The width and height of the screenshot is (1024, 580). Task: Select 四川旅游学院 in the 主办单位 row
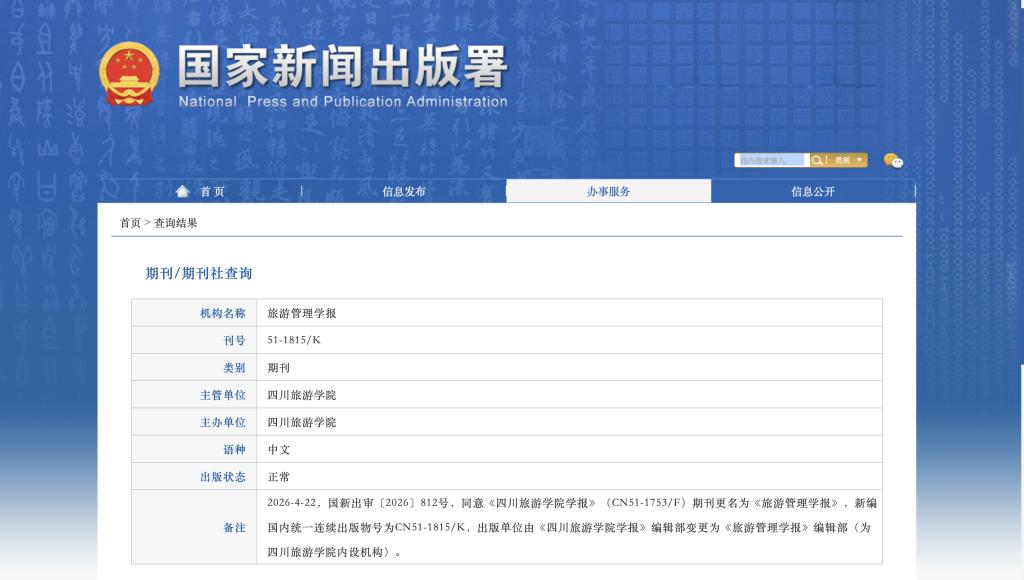click(x=302, y=423)
